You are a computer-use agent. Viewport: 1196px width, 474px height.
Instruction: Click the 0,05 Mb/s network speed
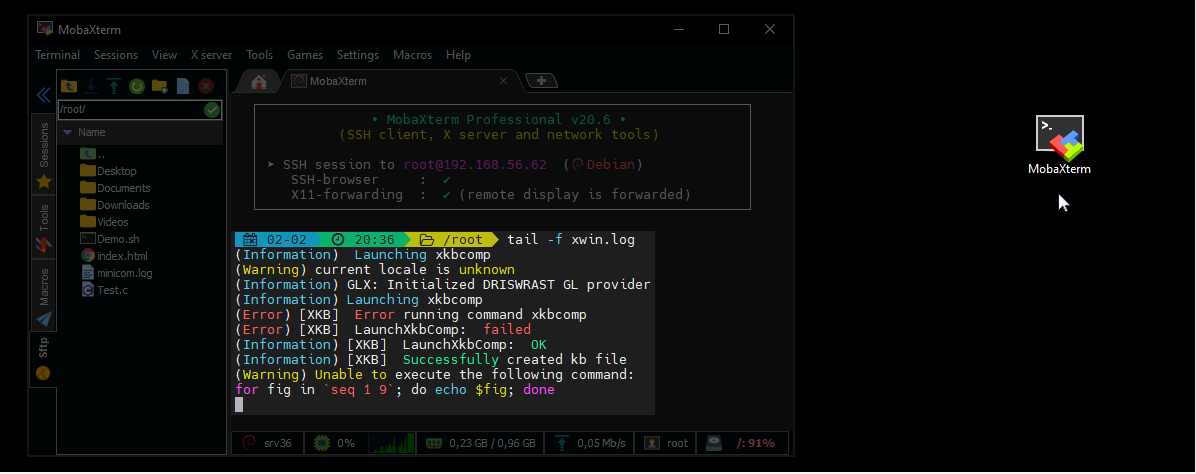point(601,443)
